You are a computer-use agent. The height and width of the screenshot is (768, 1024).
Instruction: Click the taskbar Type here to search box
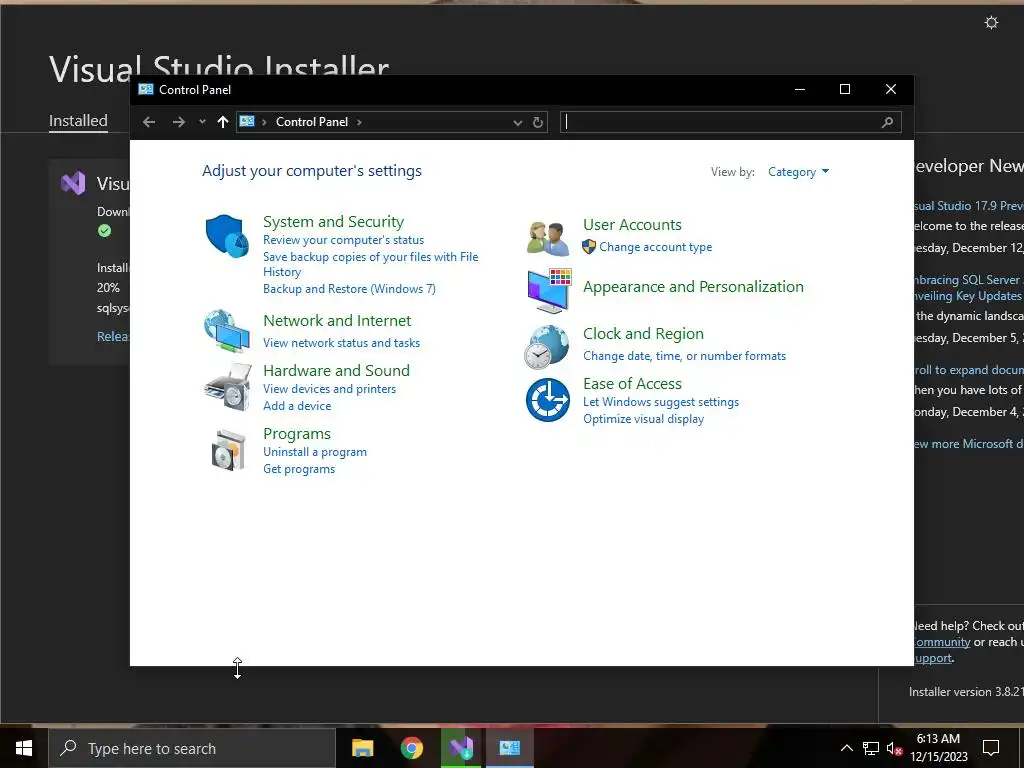coord(192,748)
